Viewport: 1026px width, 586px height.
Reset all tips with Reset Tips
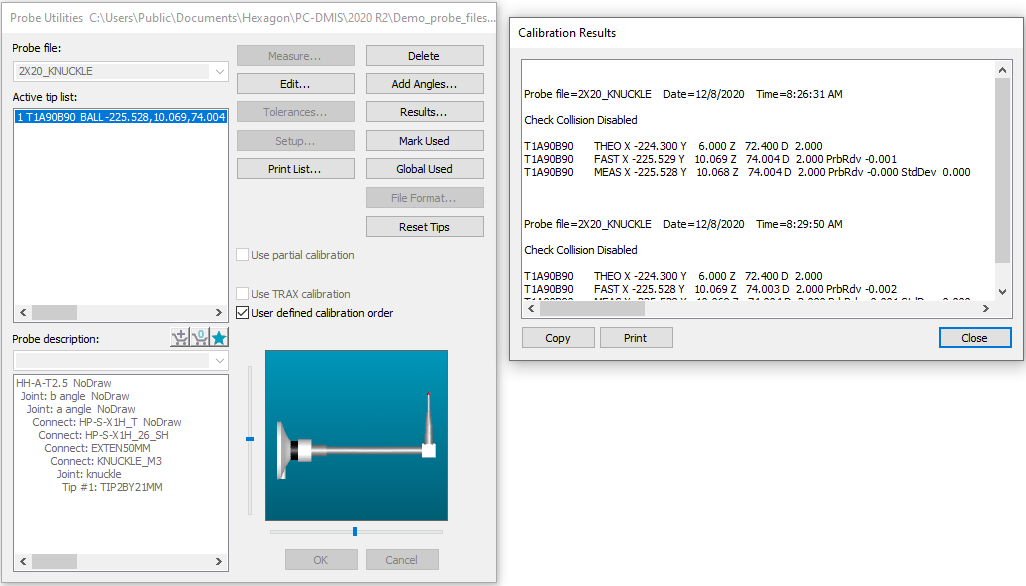[424, 226]
